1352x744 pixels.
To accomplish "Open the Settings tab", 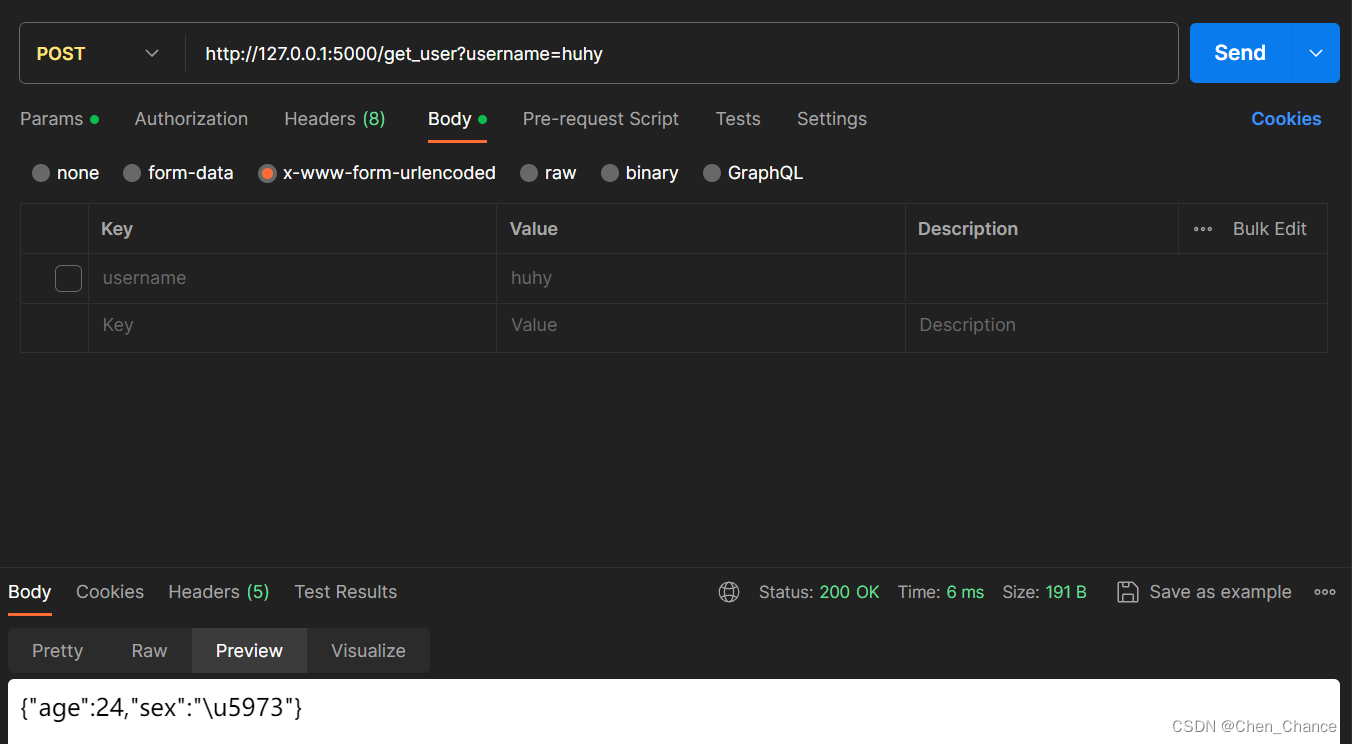I will (832, 119).
